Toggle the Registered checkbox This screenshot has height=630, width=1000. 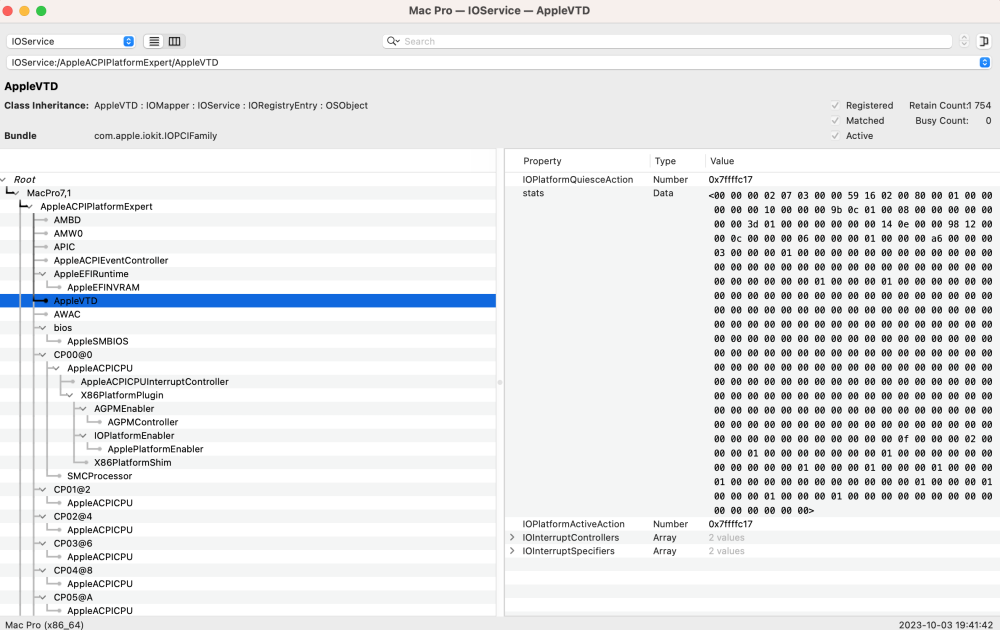pyautogui.click(x=835, y=105)
